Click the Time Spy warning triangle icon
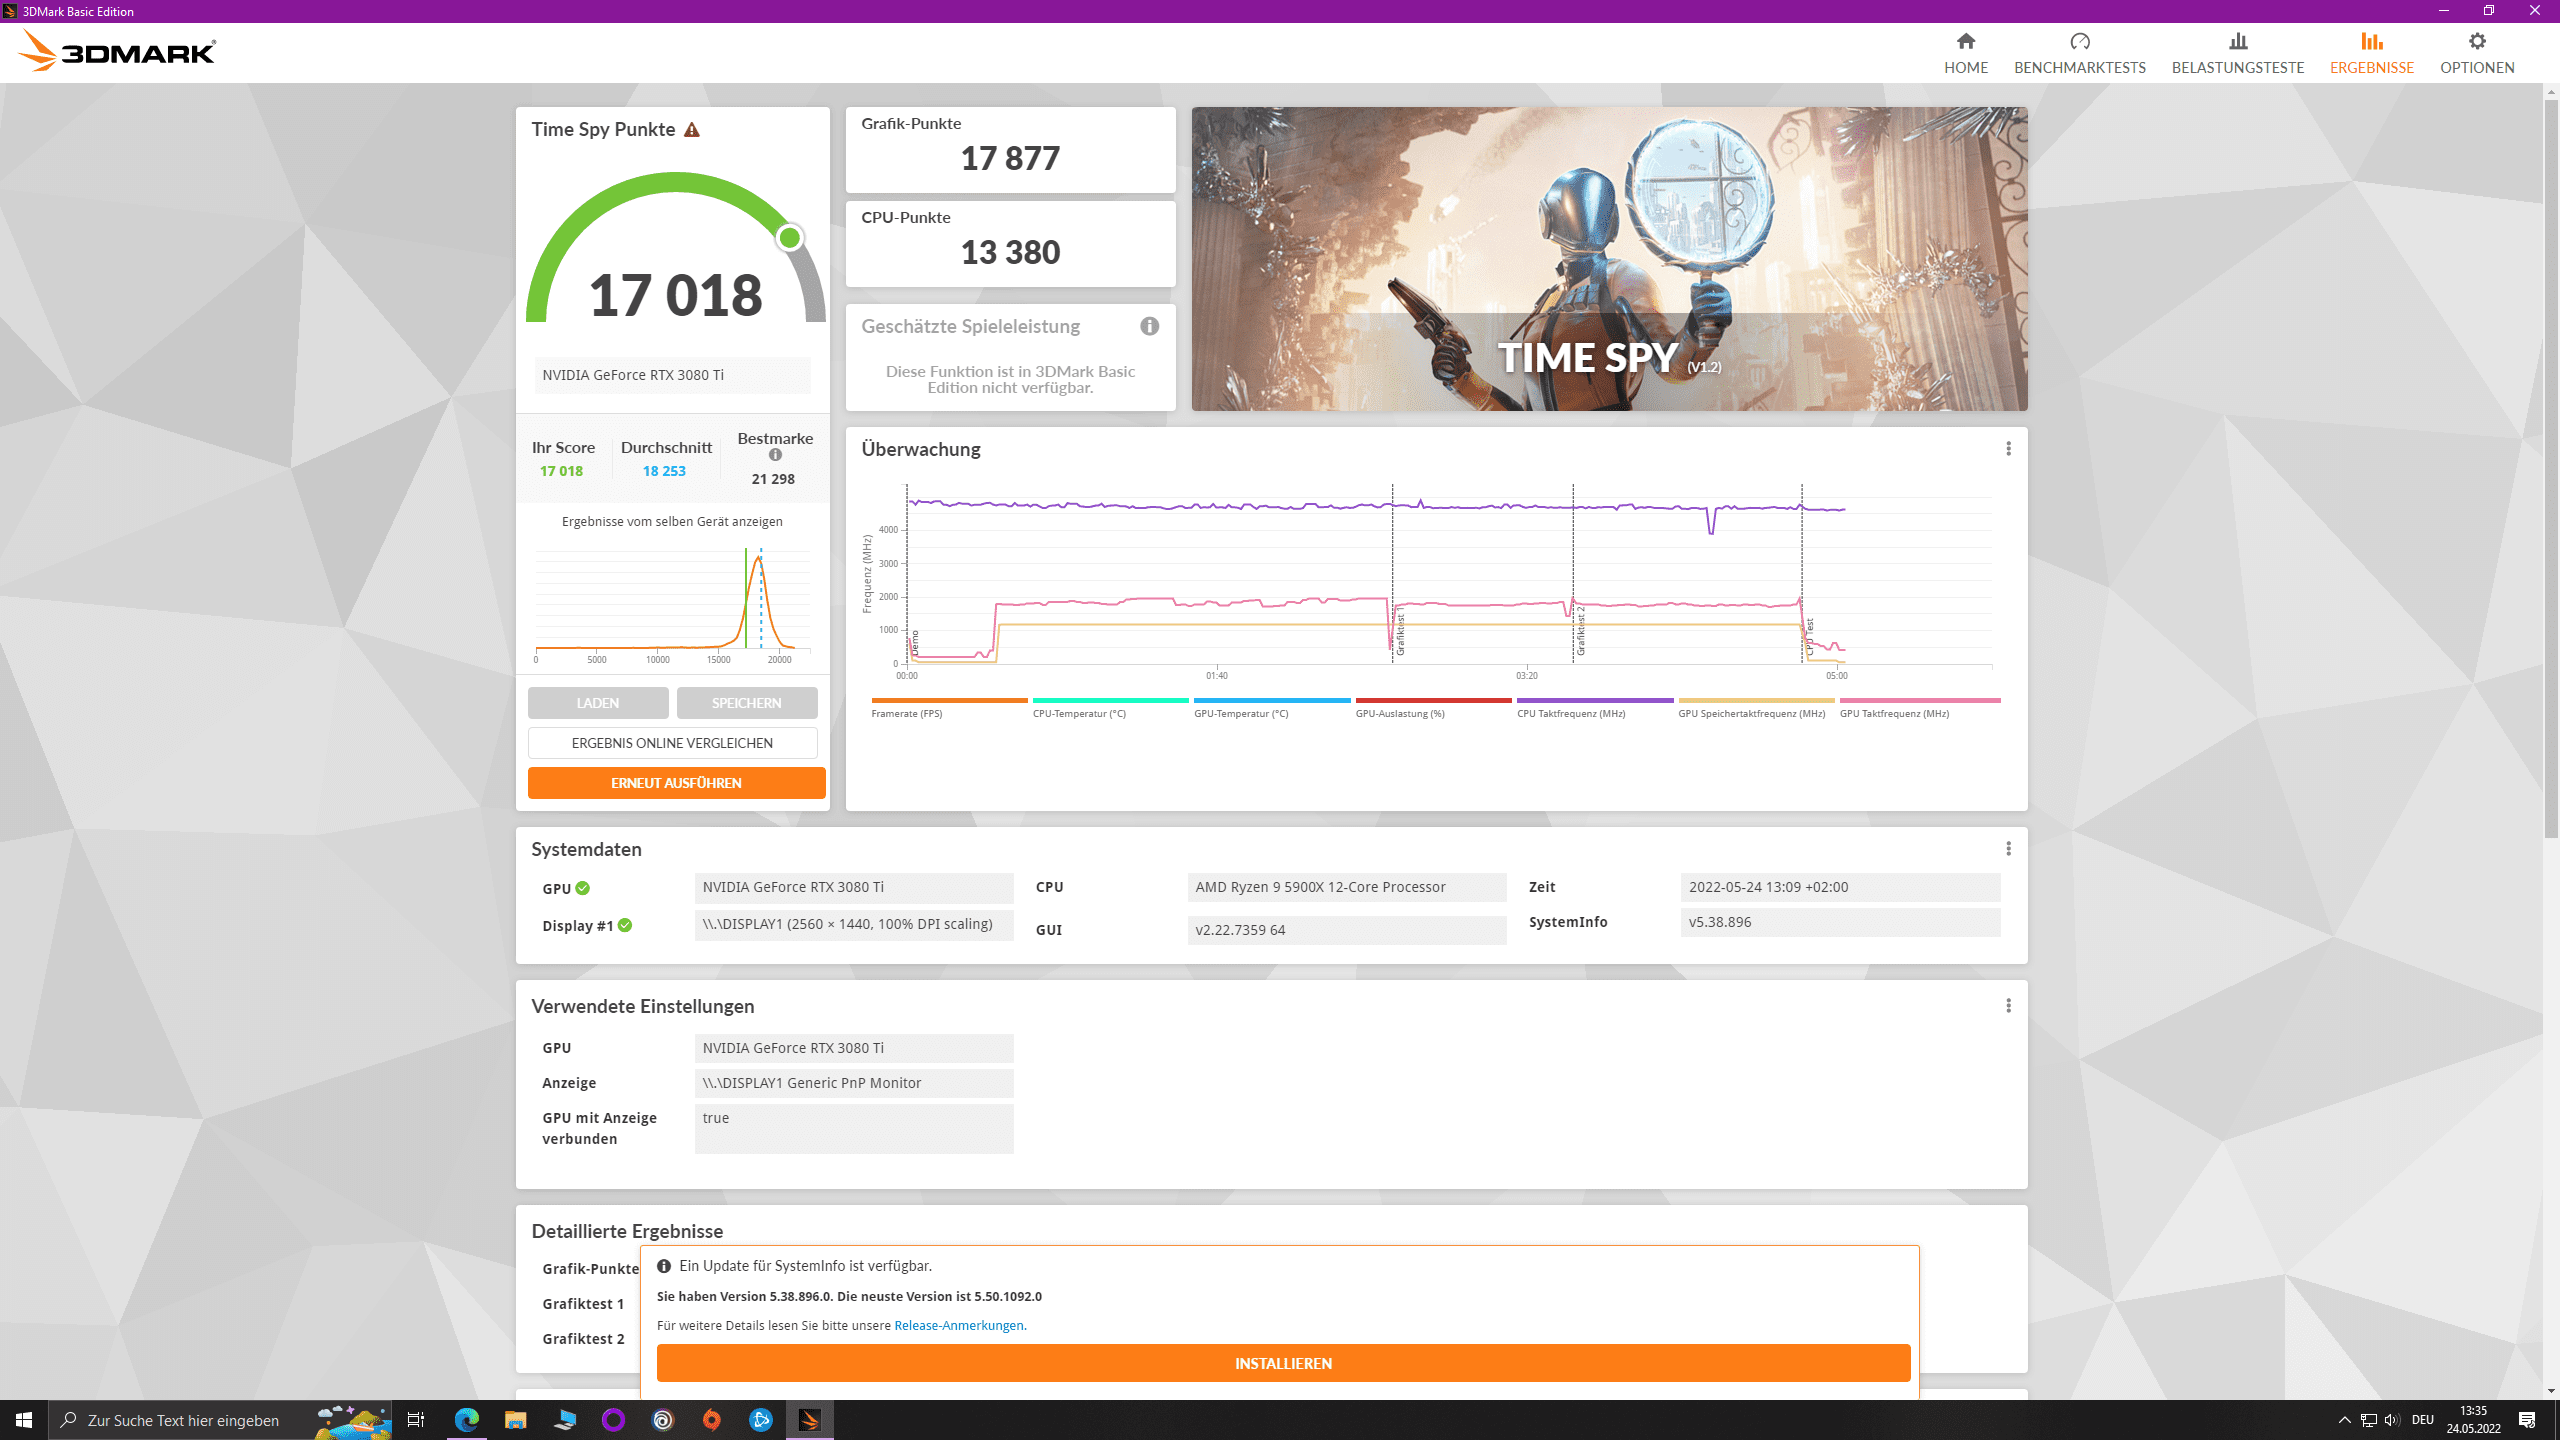The image size is (2560, 1440). [692, 130]
